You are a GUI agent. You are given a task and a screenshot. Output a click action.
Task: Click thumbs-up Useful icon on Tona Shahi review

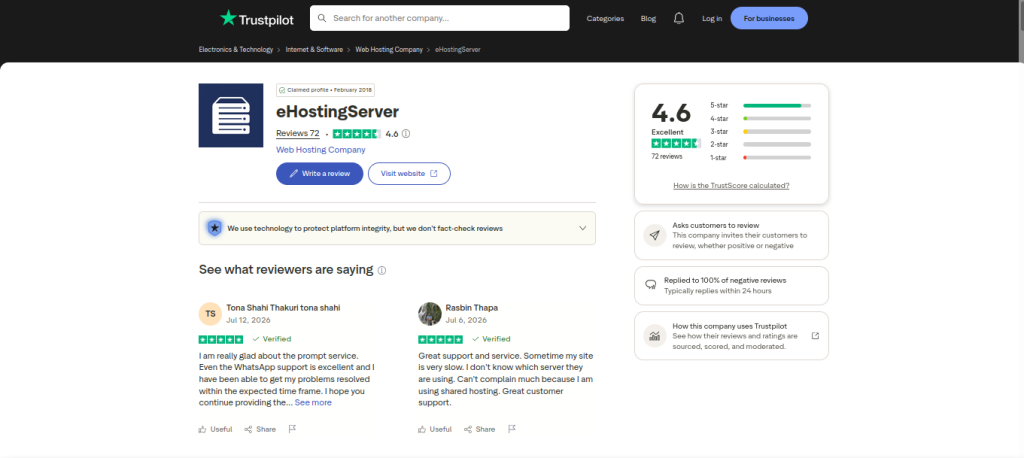point(202,429)
